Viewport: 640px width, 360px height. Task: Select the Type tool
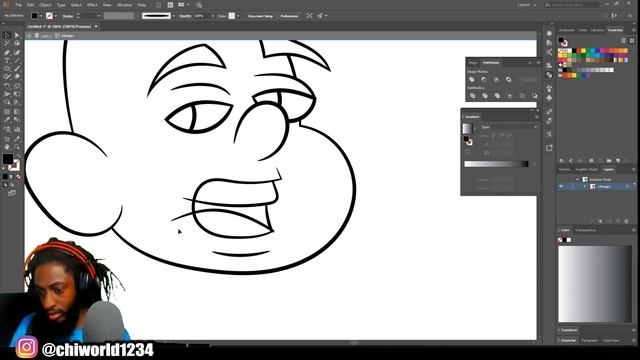click(7, 60)
